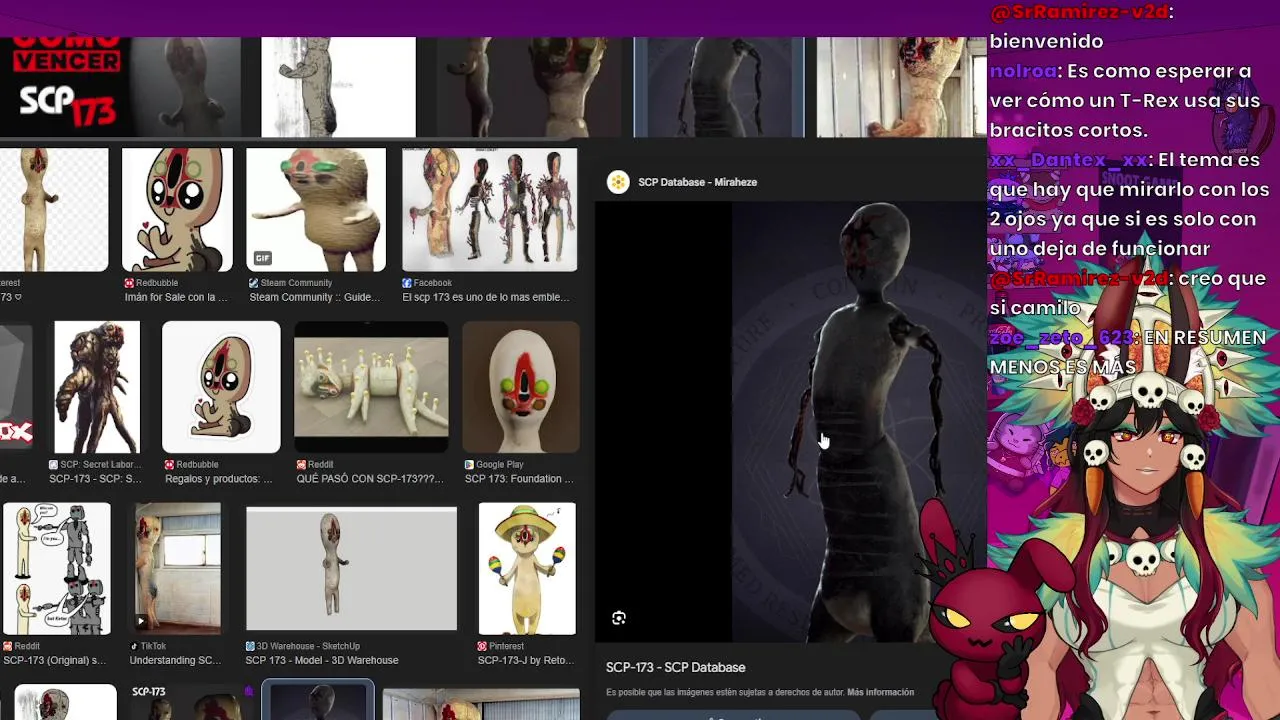This screenshot has height=720, width=1280.
Task: Open 'SCP 173 - Model - 3D Warehouse' link
Action: tap(322, 660)
